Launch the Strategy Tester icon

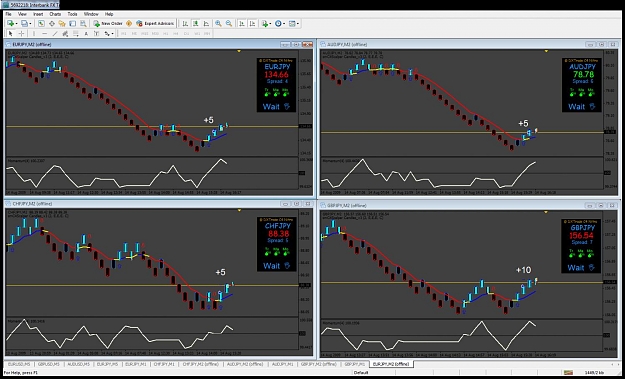(x=83, y=24)
